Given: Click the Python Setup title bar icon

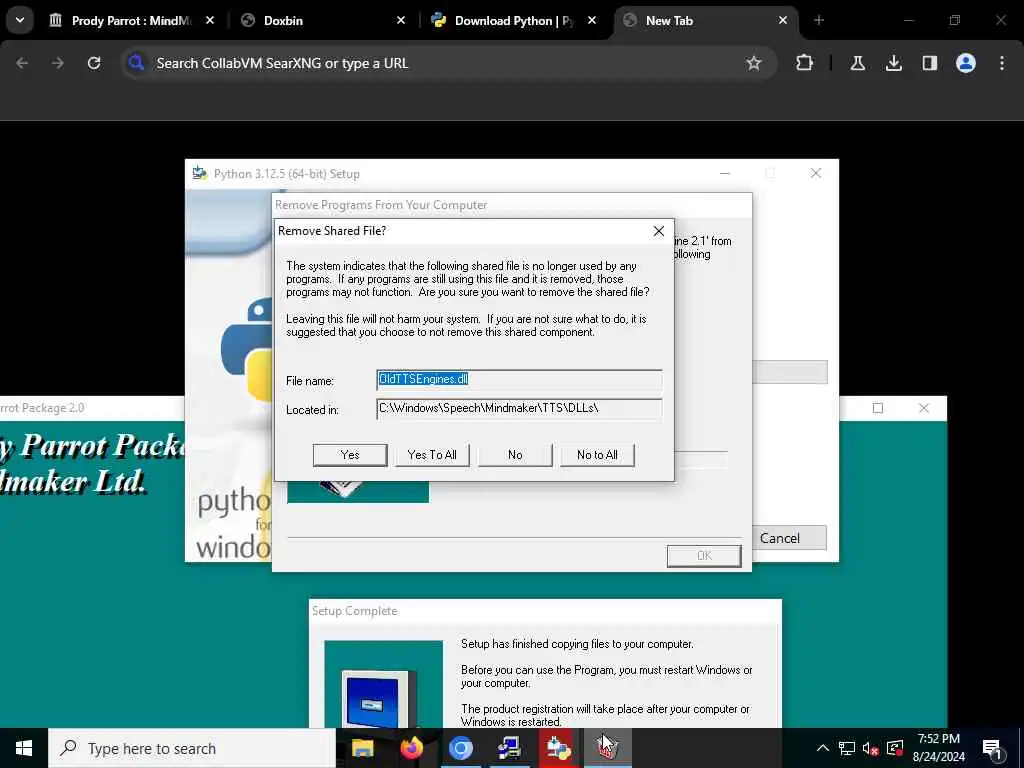Looking at the screenshot, I should [200, 174].
